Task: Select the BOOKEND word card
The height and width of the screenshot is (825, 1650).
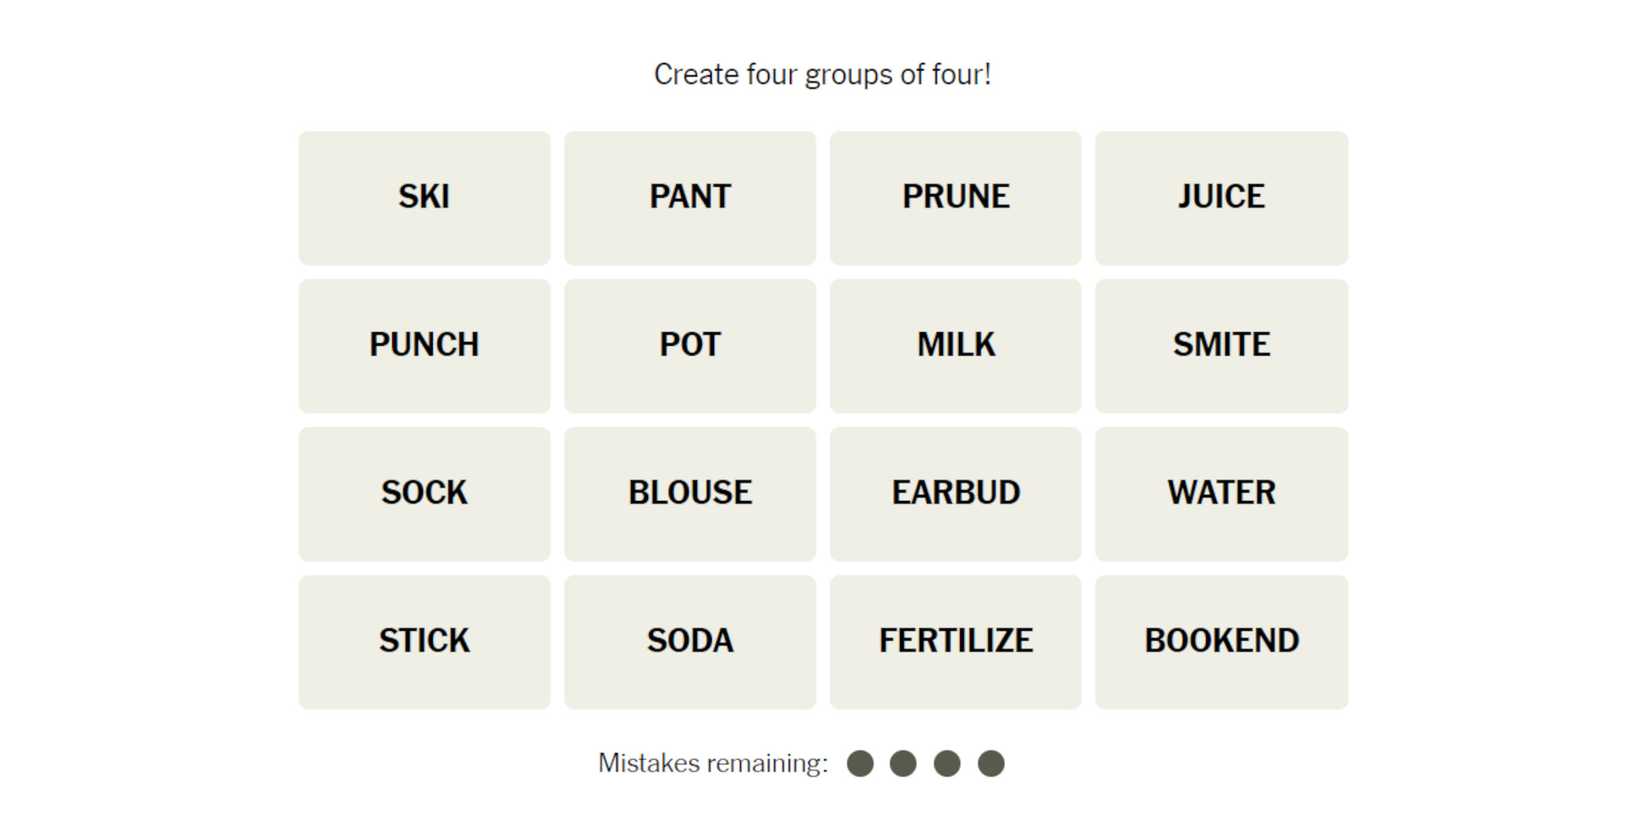Action: 1221,641
